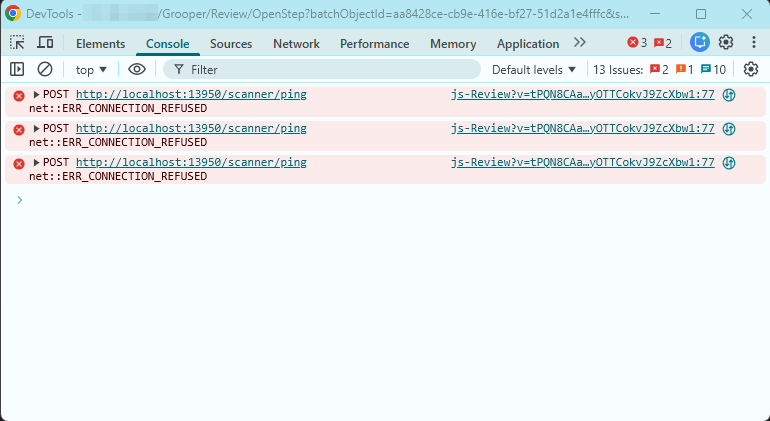
Task: Open second js-Review source link
Action: 583,128
